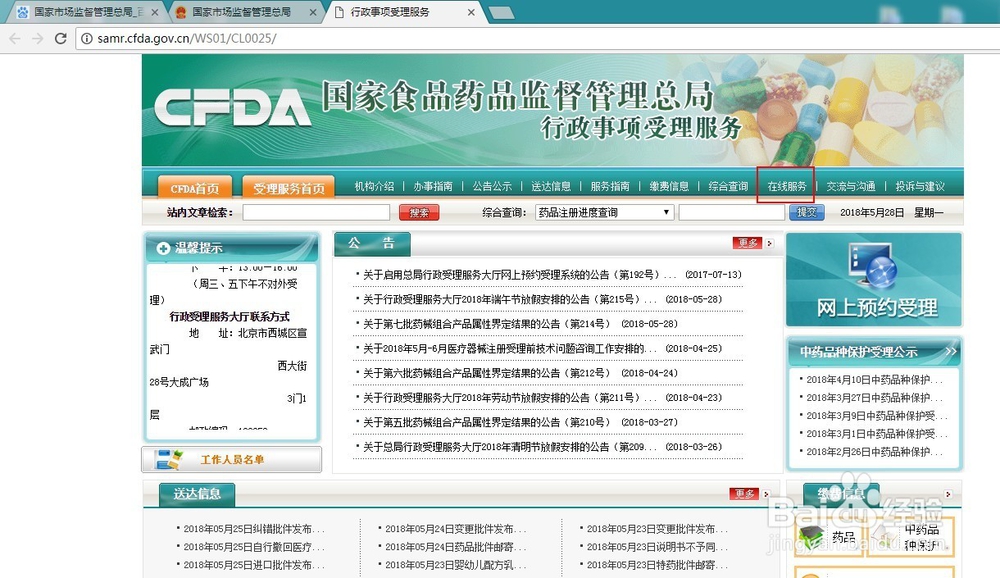Open 2018年05月23日特药批件邮寄 entry
This screenshot has height=578, width=1000.
coord(657,565)
